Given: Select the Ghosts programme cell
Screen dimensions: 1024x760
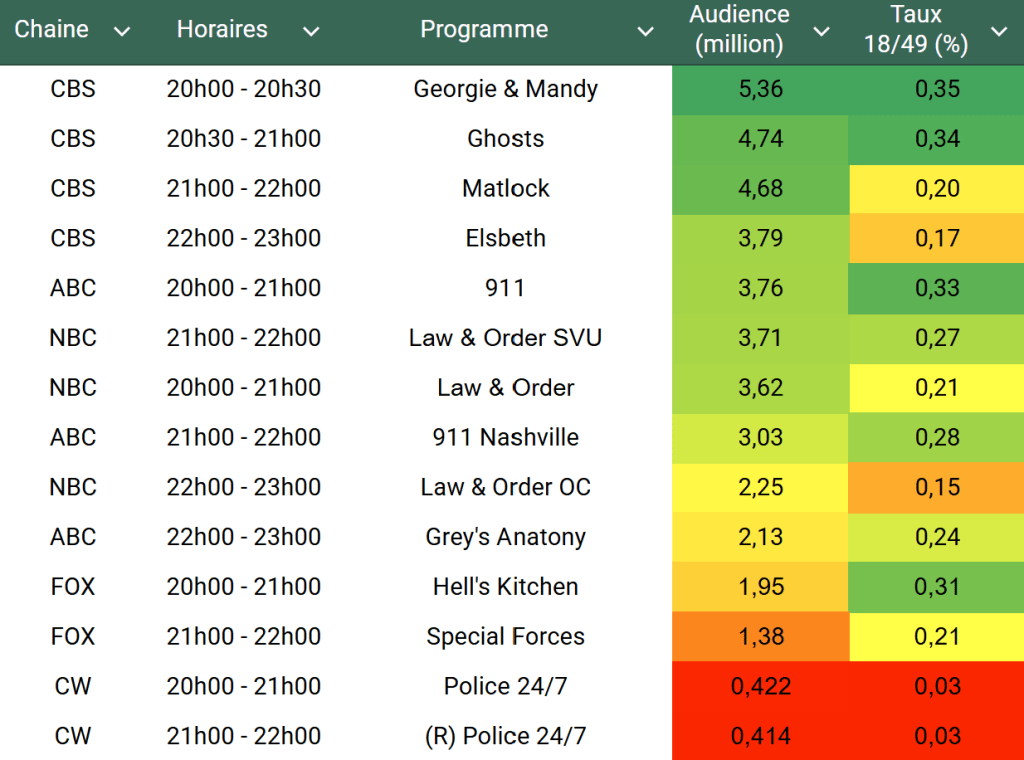Looking at the screenshot, I should pyautogui.click(x=505, y=139).
